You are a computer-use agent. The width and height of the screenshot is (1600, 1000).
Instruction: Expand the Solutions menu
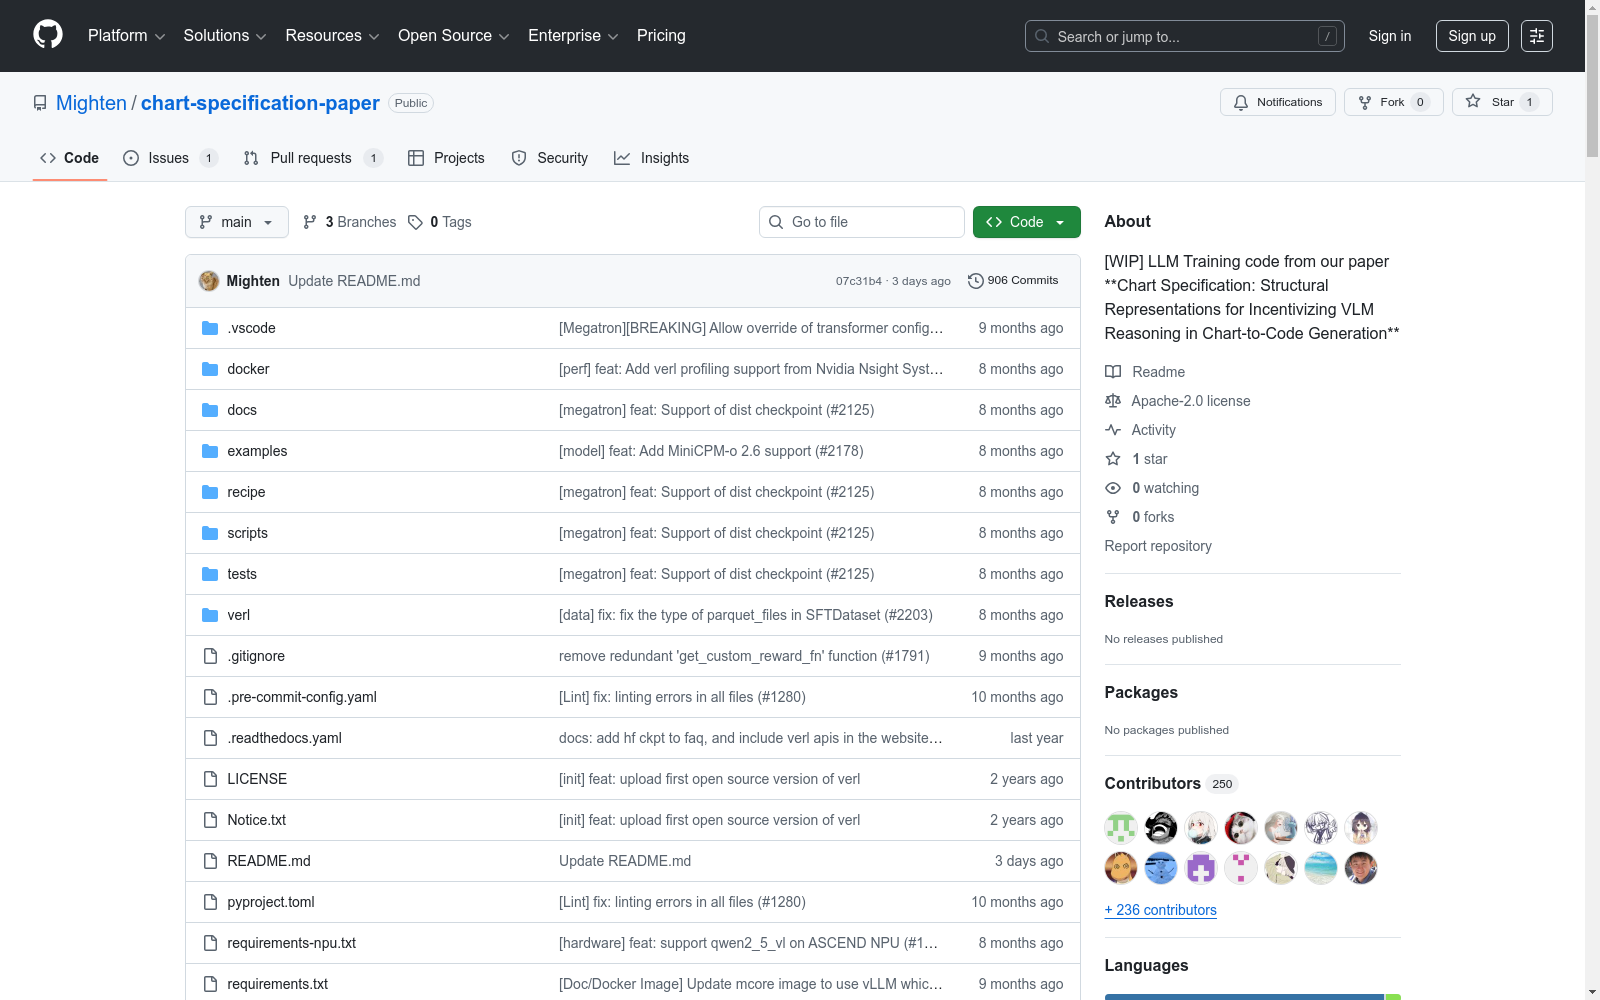(225, 36)
